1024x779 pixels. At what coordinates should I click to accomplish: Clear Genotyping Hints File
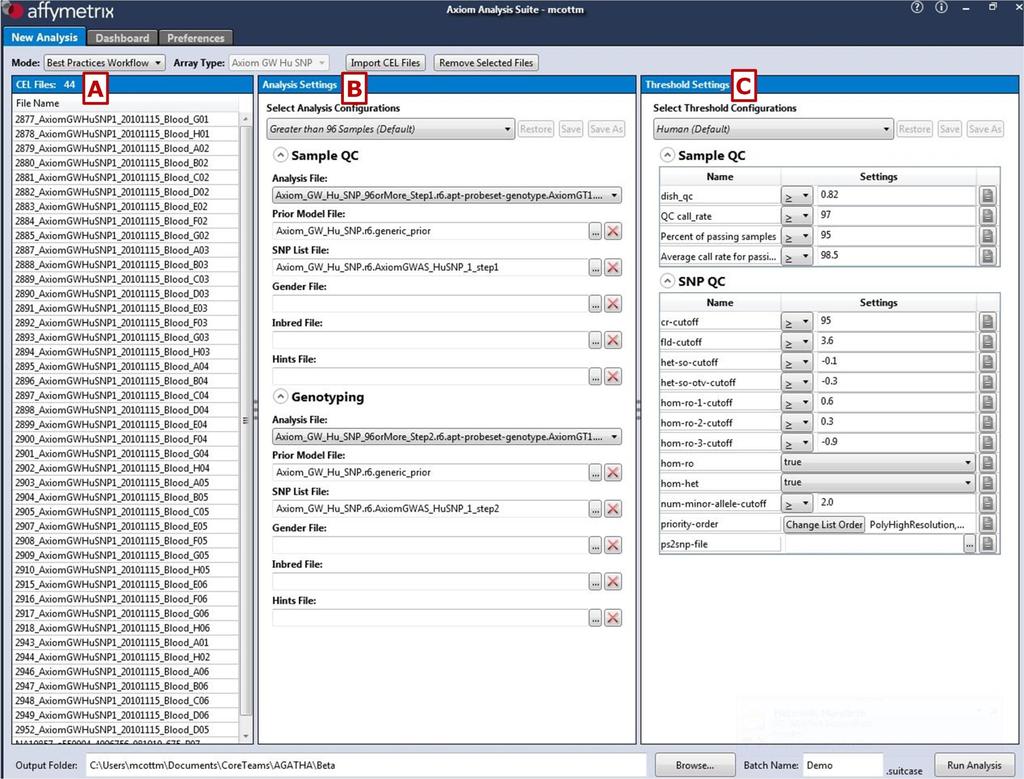613,618
